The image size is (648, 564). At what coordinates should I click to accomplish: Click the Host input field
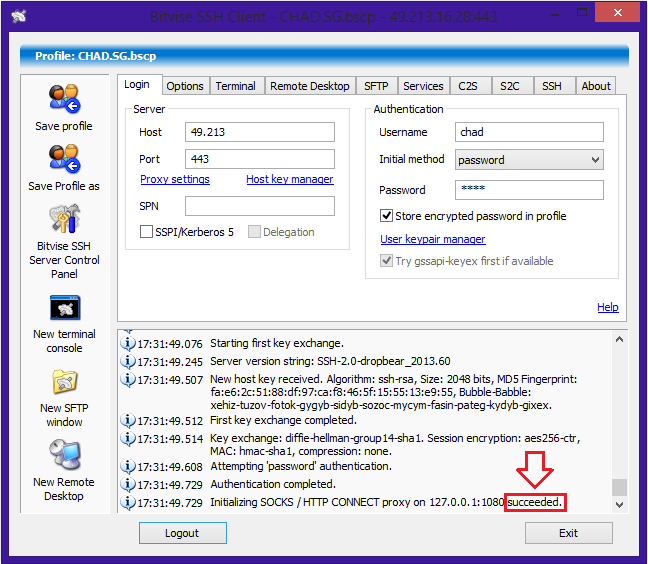click(260, 132)
